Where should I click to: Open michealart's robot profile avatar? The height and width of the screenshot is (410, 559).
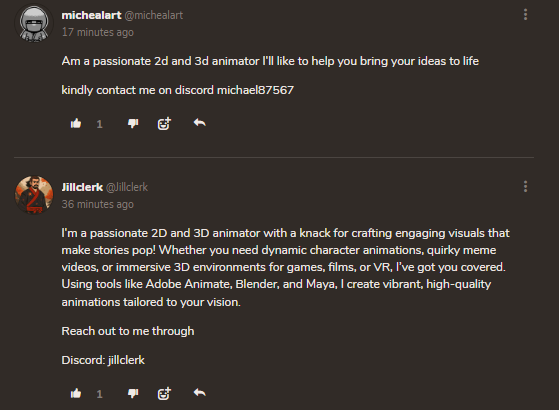coord(34,23)
